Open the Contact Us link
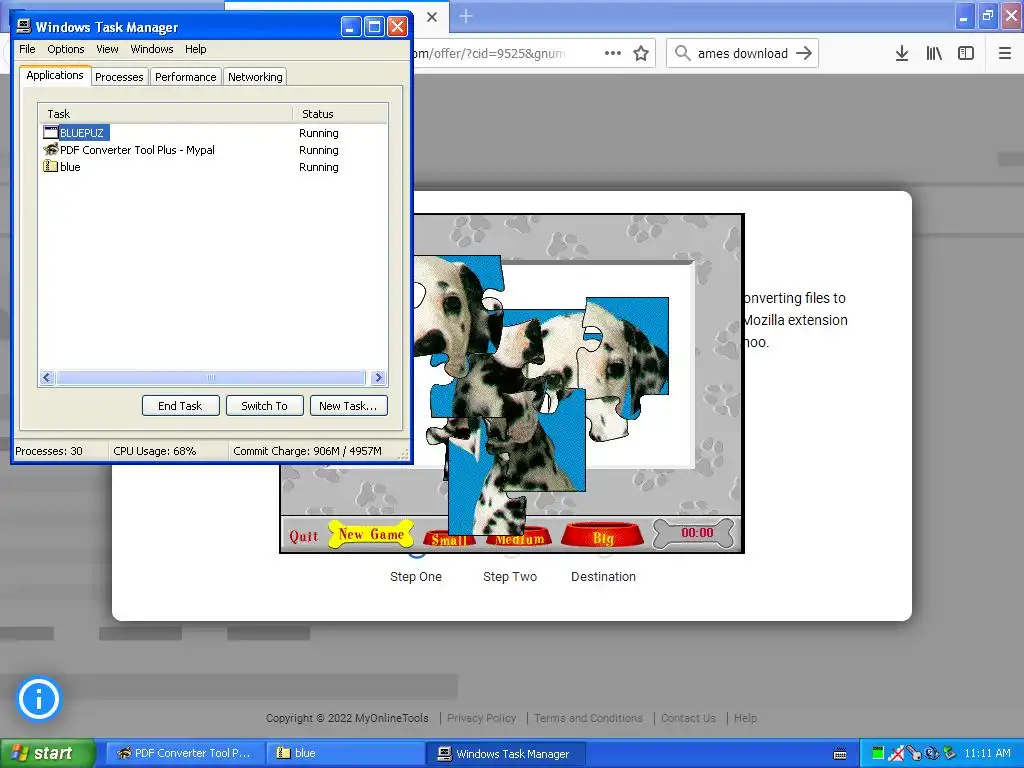The height and width of the screenshot is (768, 1024). (x=688, y=718)
